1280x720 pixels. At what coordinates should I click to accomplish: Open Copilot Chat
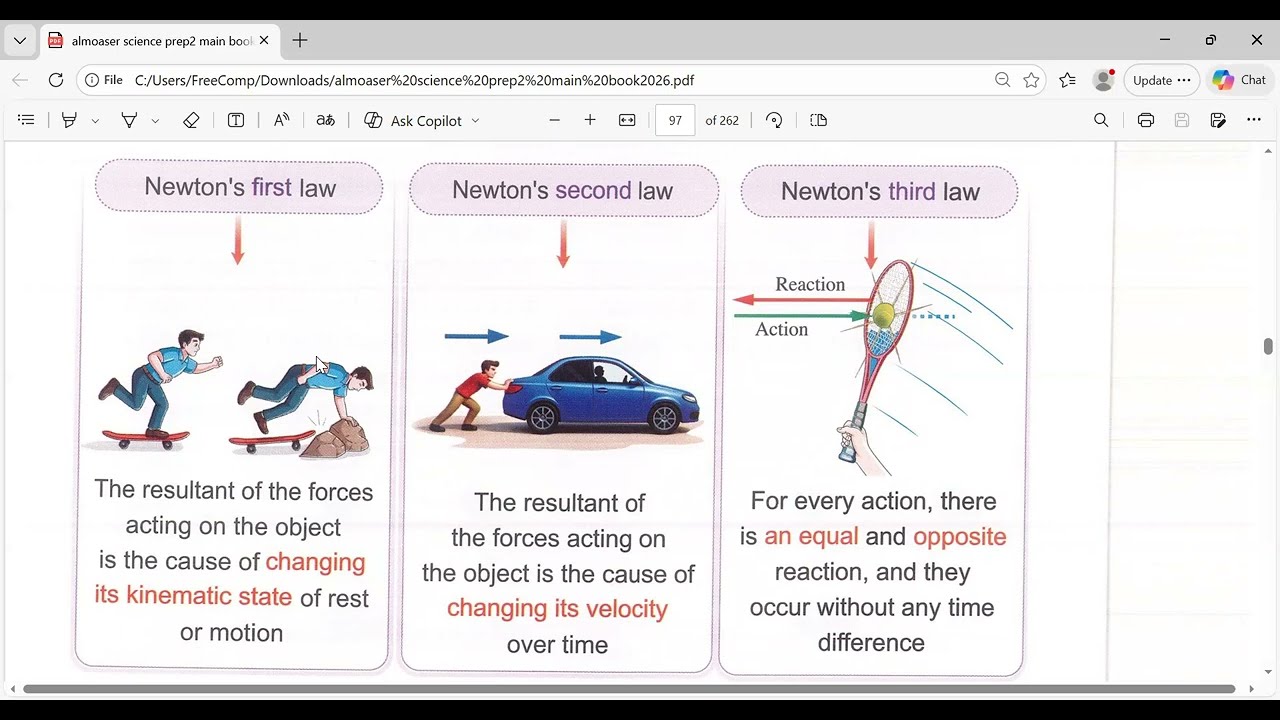(1239, 80)
